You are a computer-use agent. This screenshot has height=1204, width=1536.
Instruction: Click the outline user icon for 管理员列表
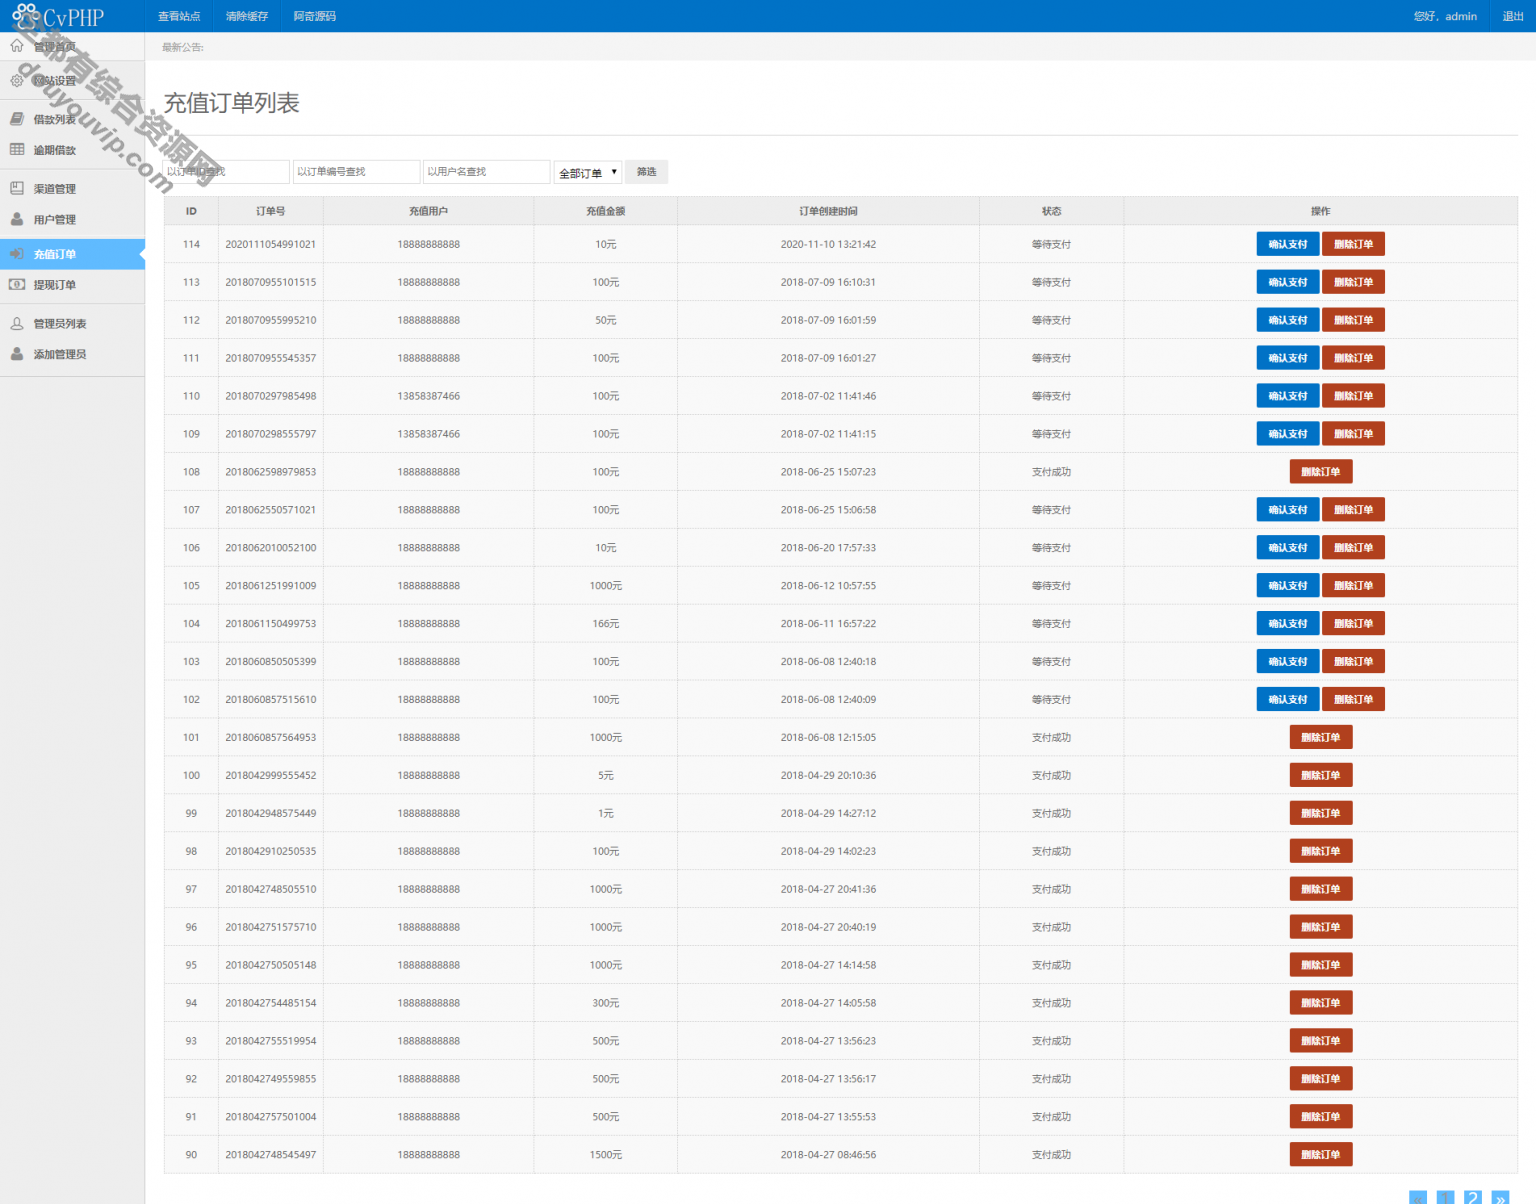17,323
